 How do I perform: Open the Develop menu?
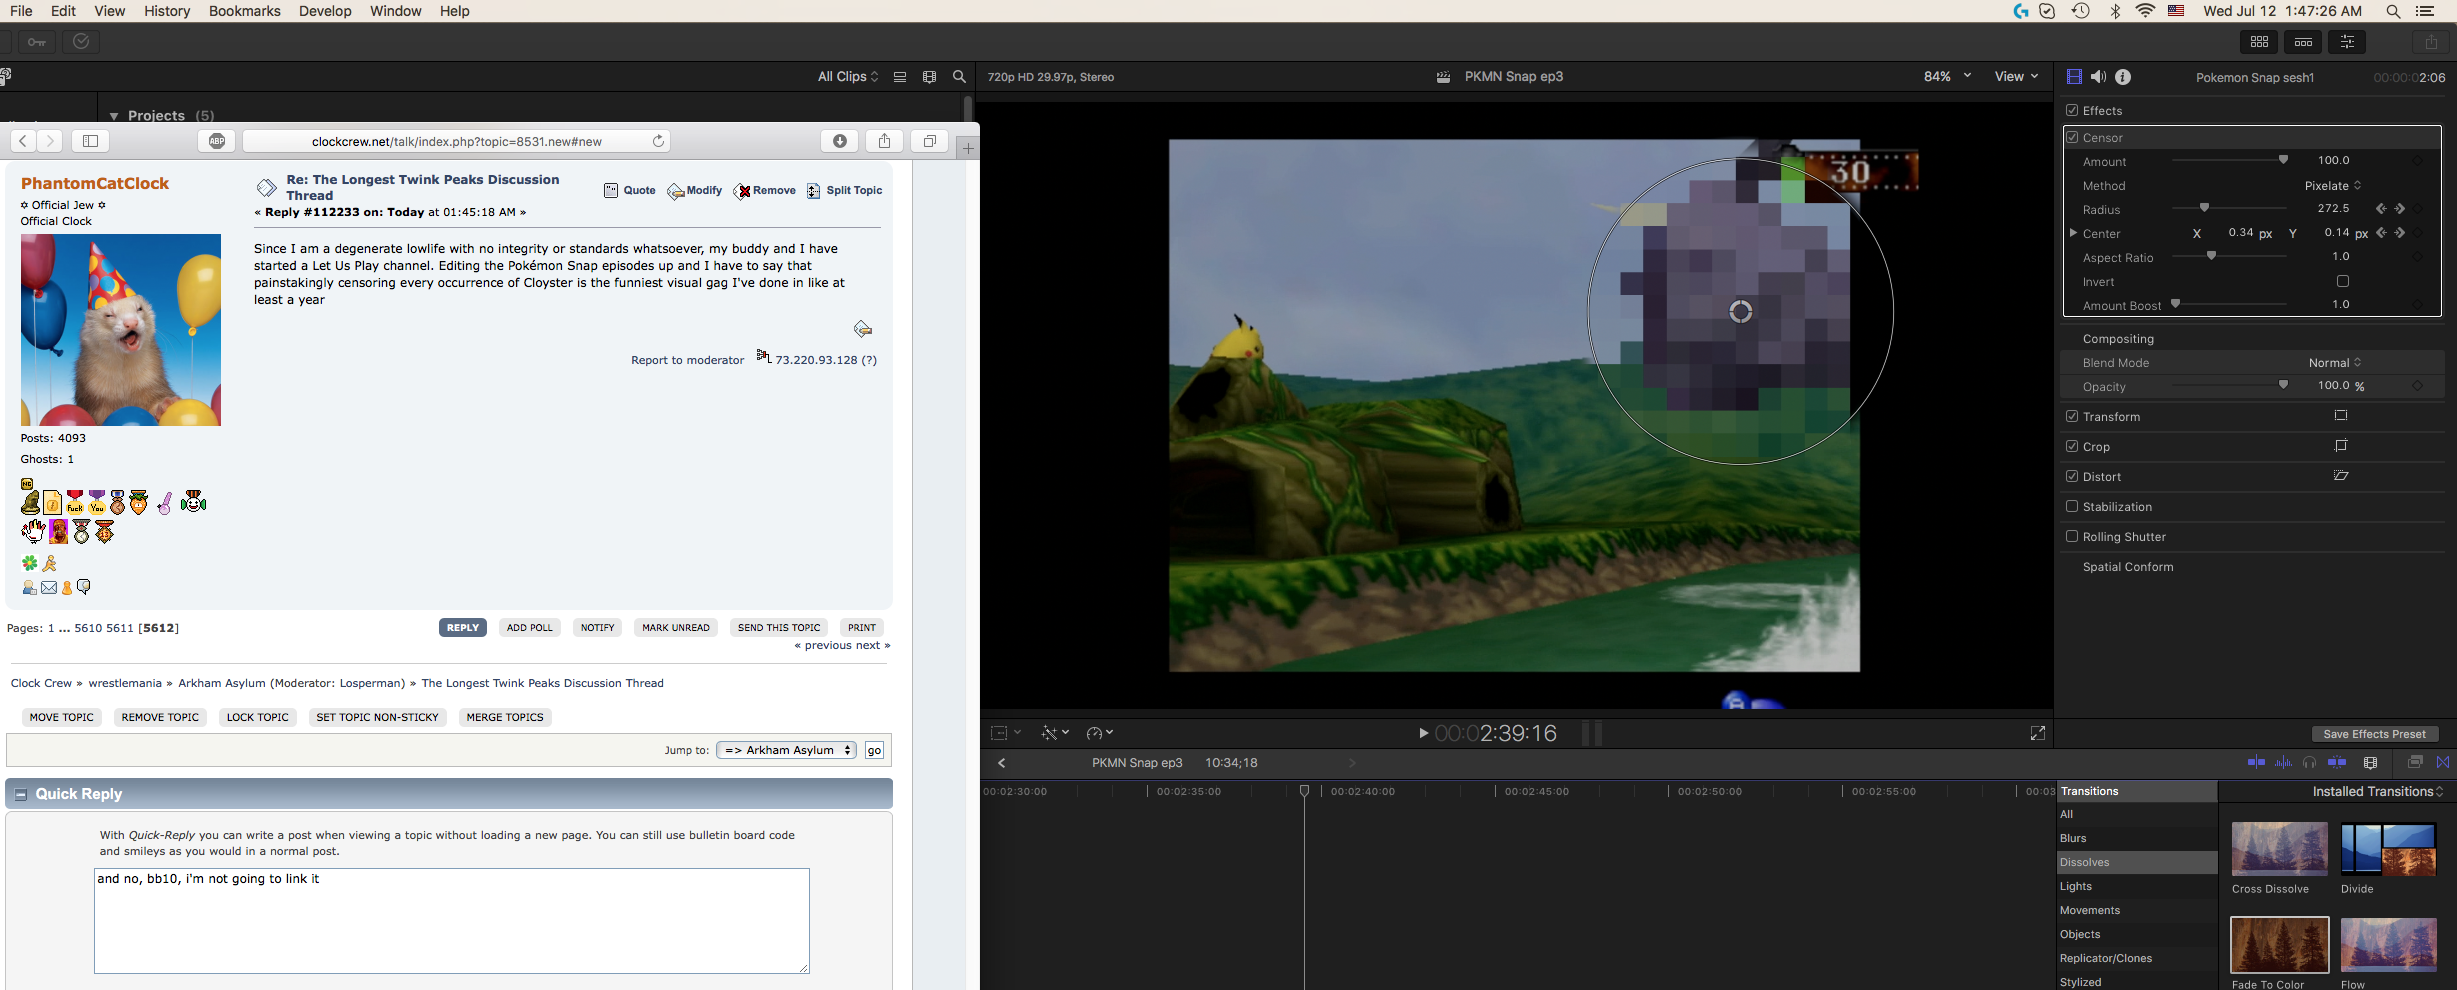coord(325,11)
